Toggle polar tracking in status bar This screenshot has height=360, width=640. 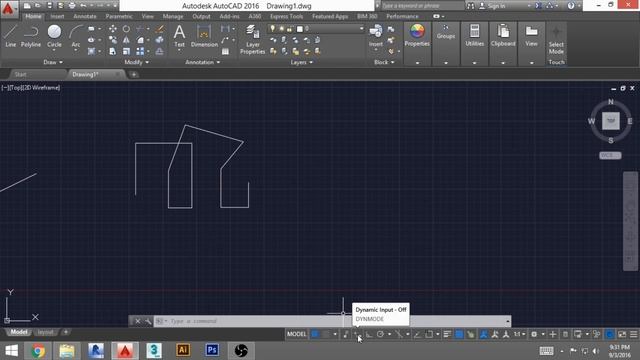coord(380,334)
